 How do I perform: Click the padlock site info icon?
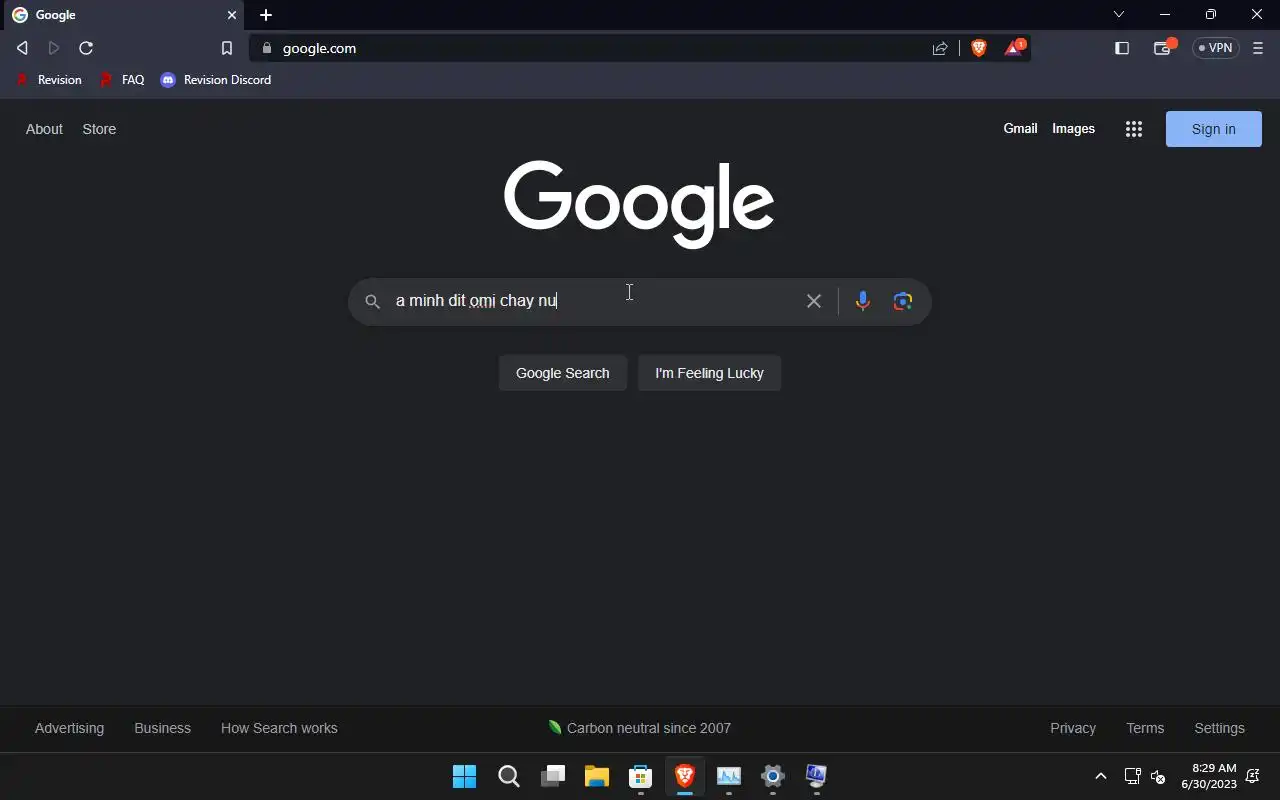(266, 48)
